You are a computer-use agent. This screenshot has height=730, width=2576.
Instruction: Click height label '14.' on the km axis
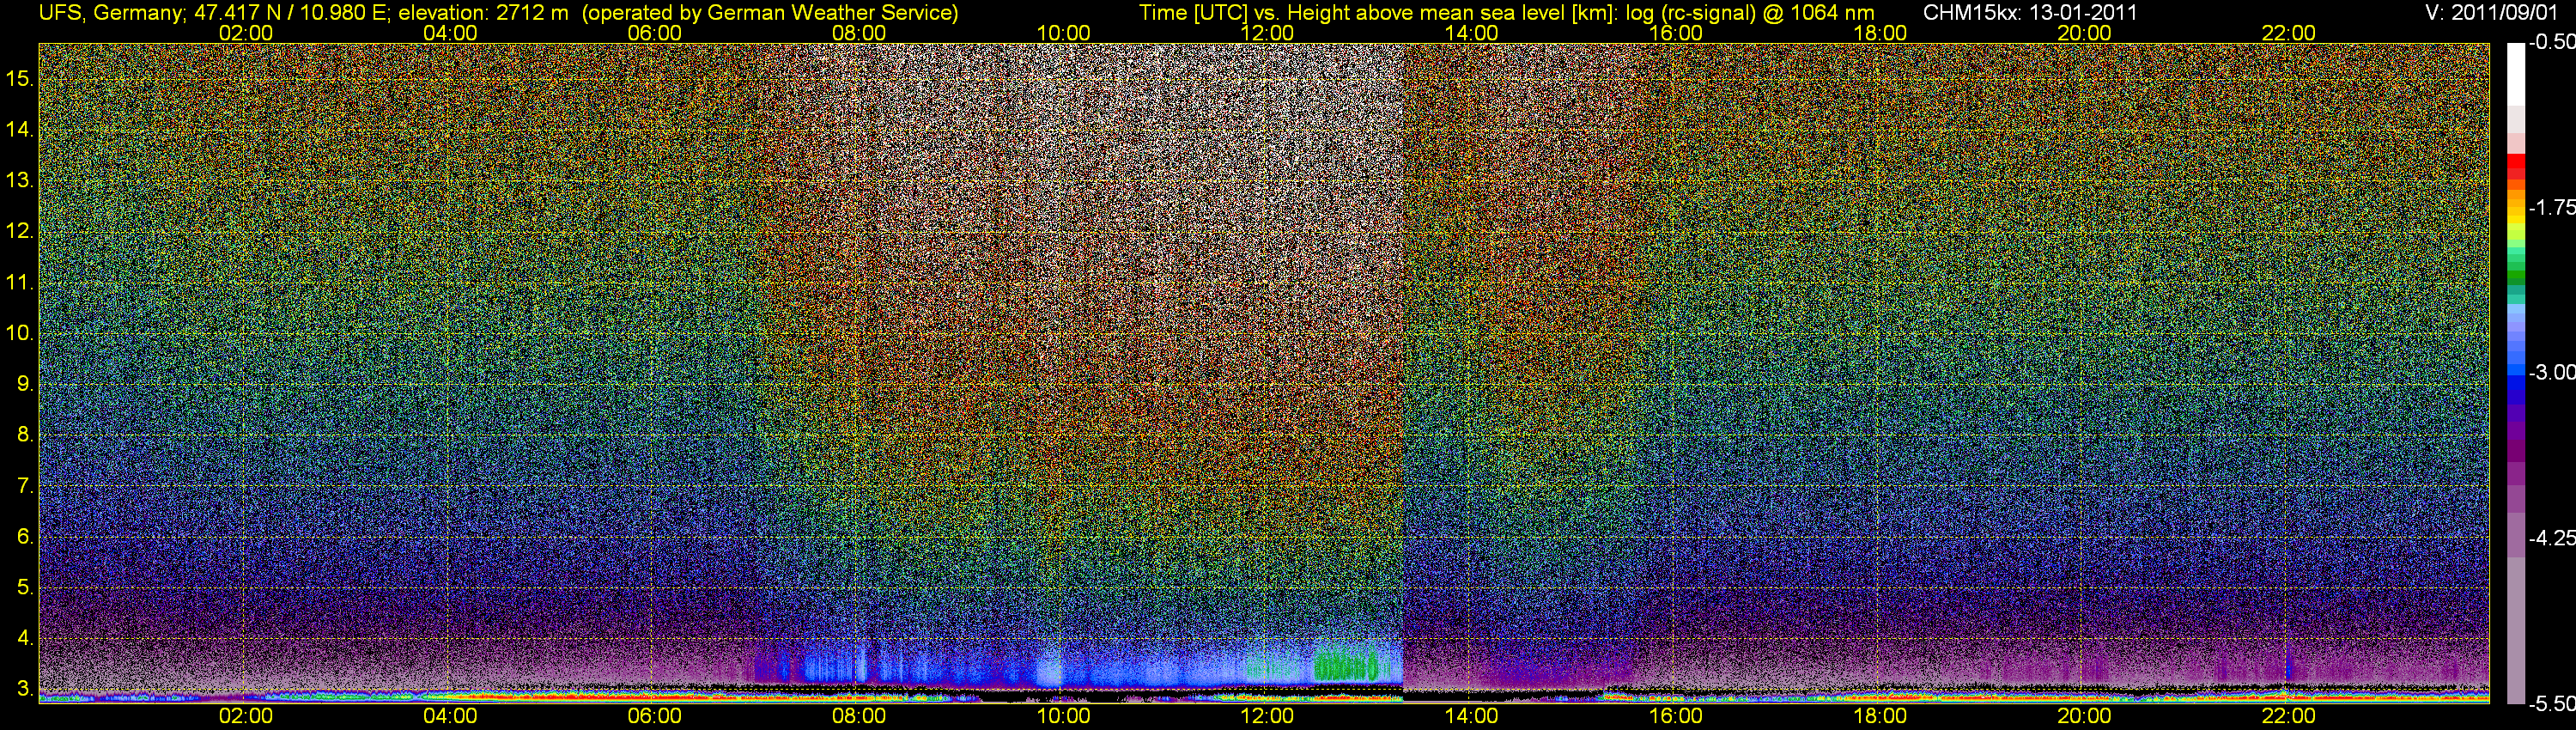(20, 129)
